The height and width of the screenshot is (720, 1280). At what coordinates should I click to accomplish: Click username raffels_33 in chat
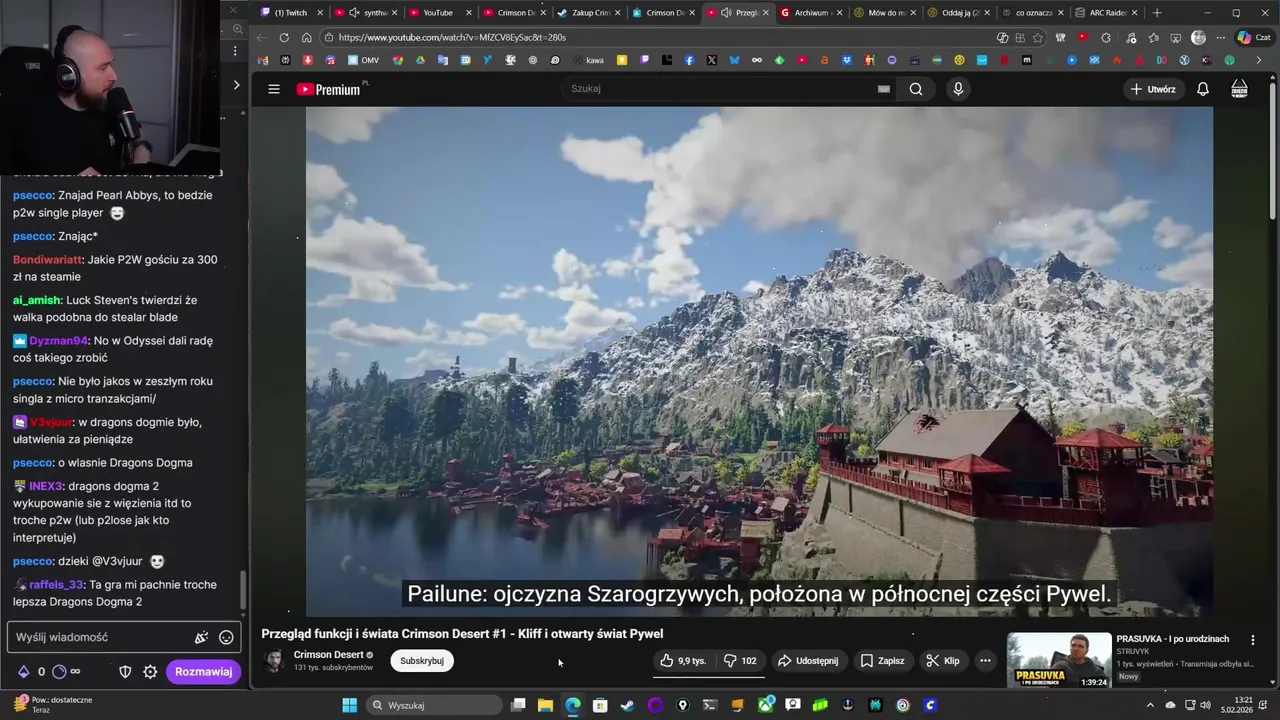[56, 585]
